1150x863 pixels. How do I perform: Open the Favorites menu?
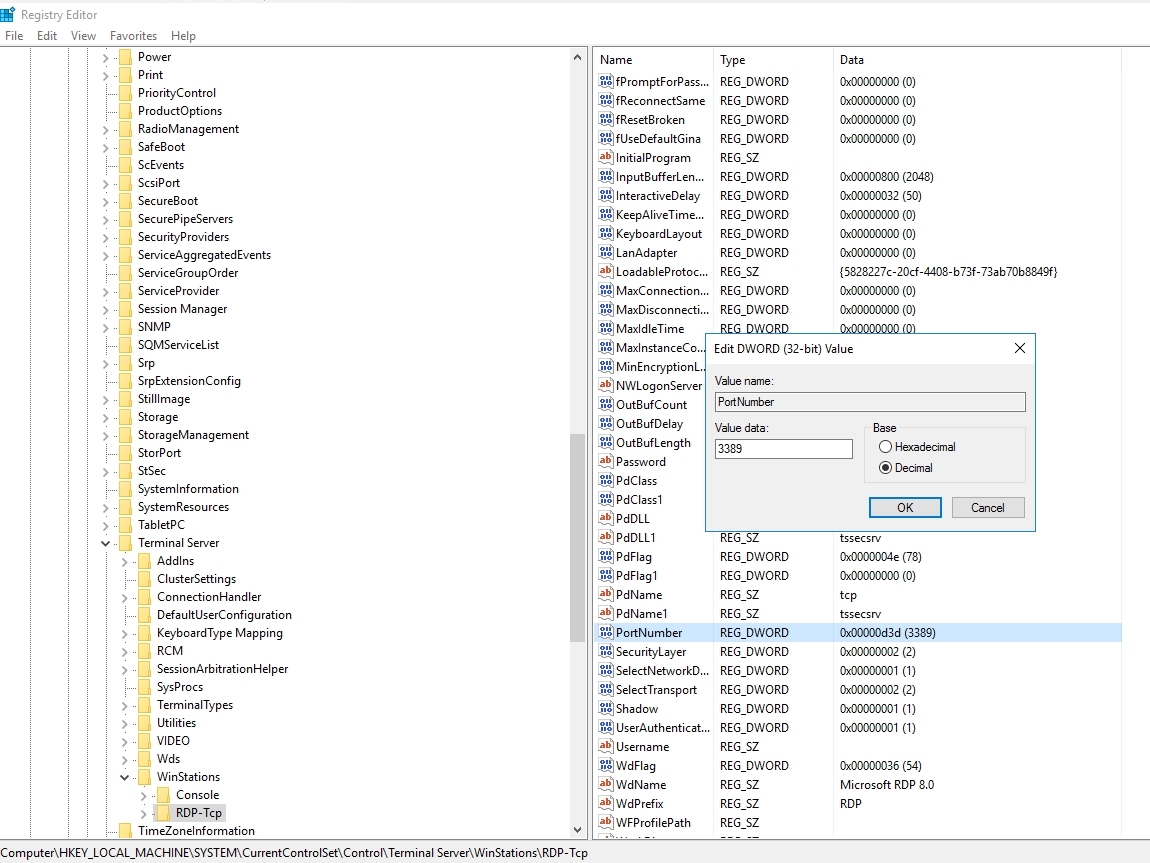point(133,35)
